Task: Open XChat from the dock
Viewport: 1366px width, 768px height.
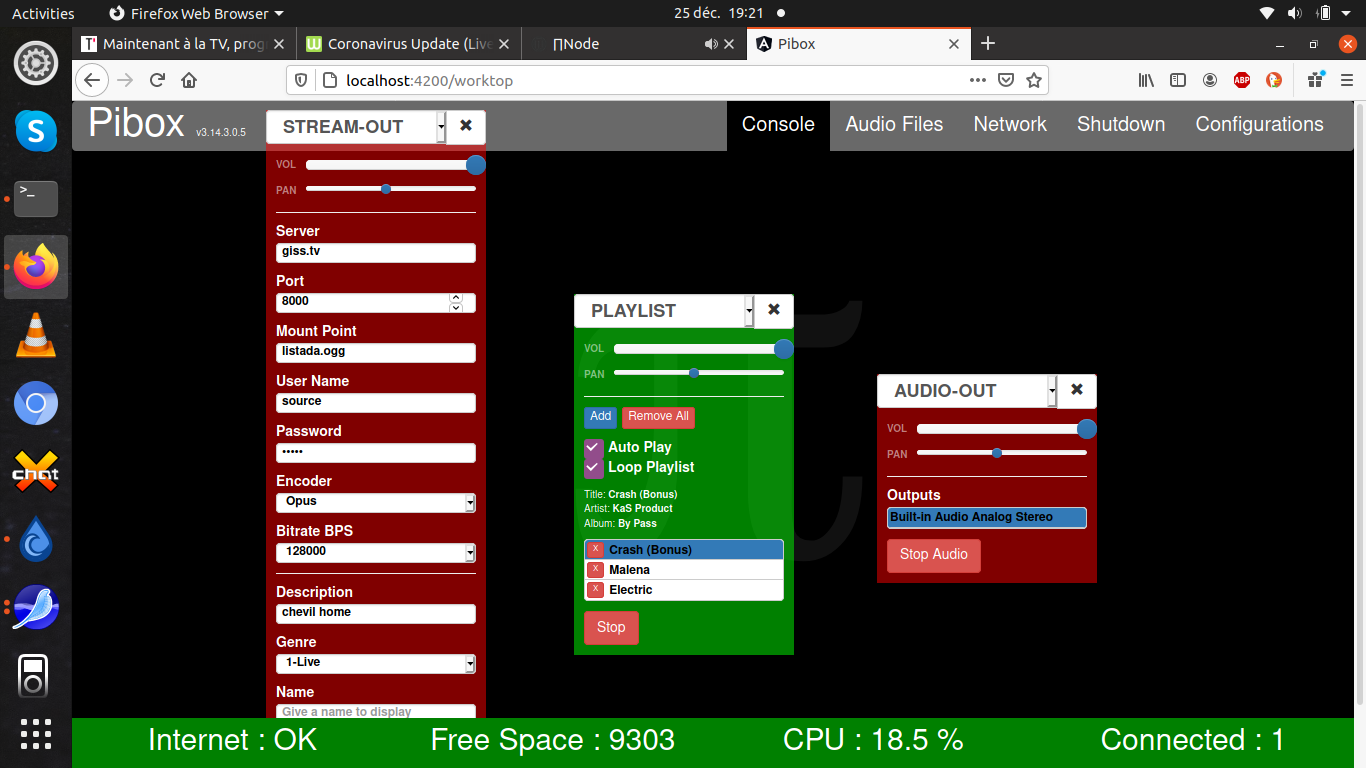Action: pos(36,472)
